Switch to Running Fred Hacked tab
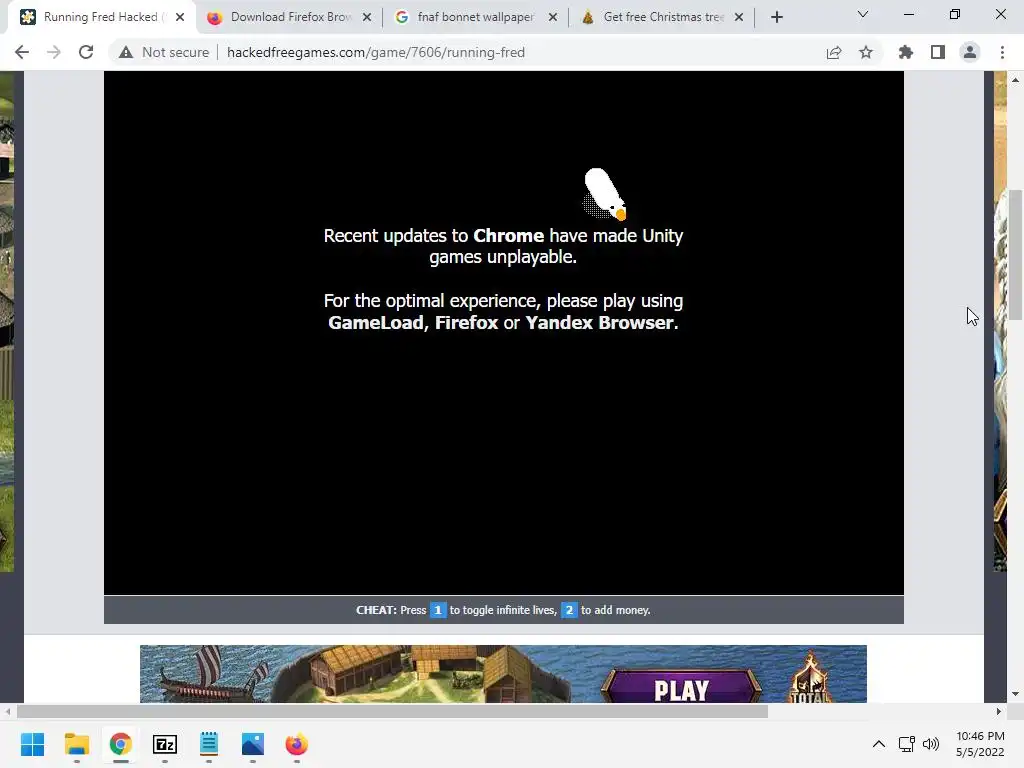 [x=100, y=17]
